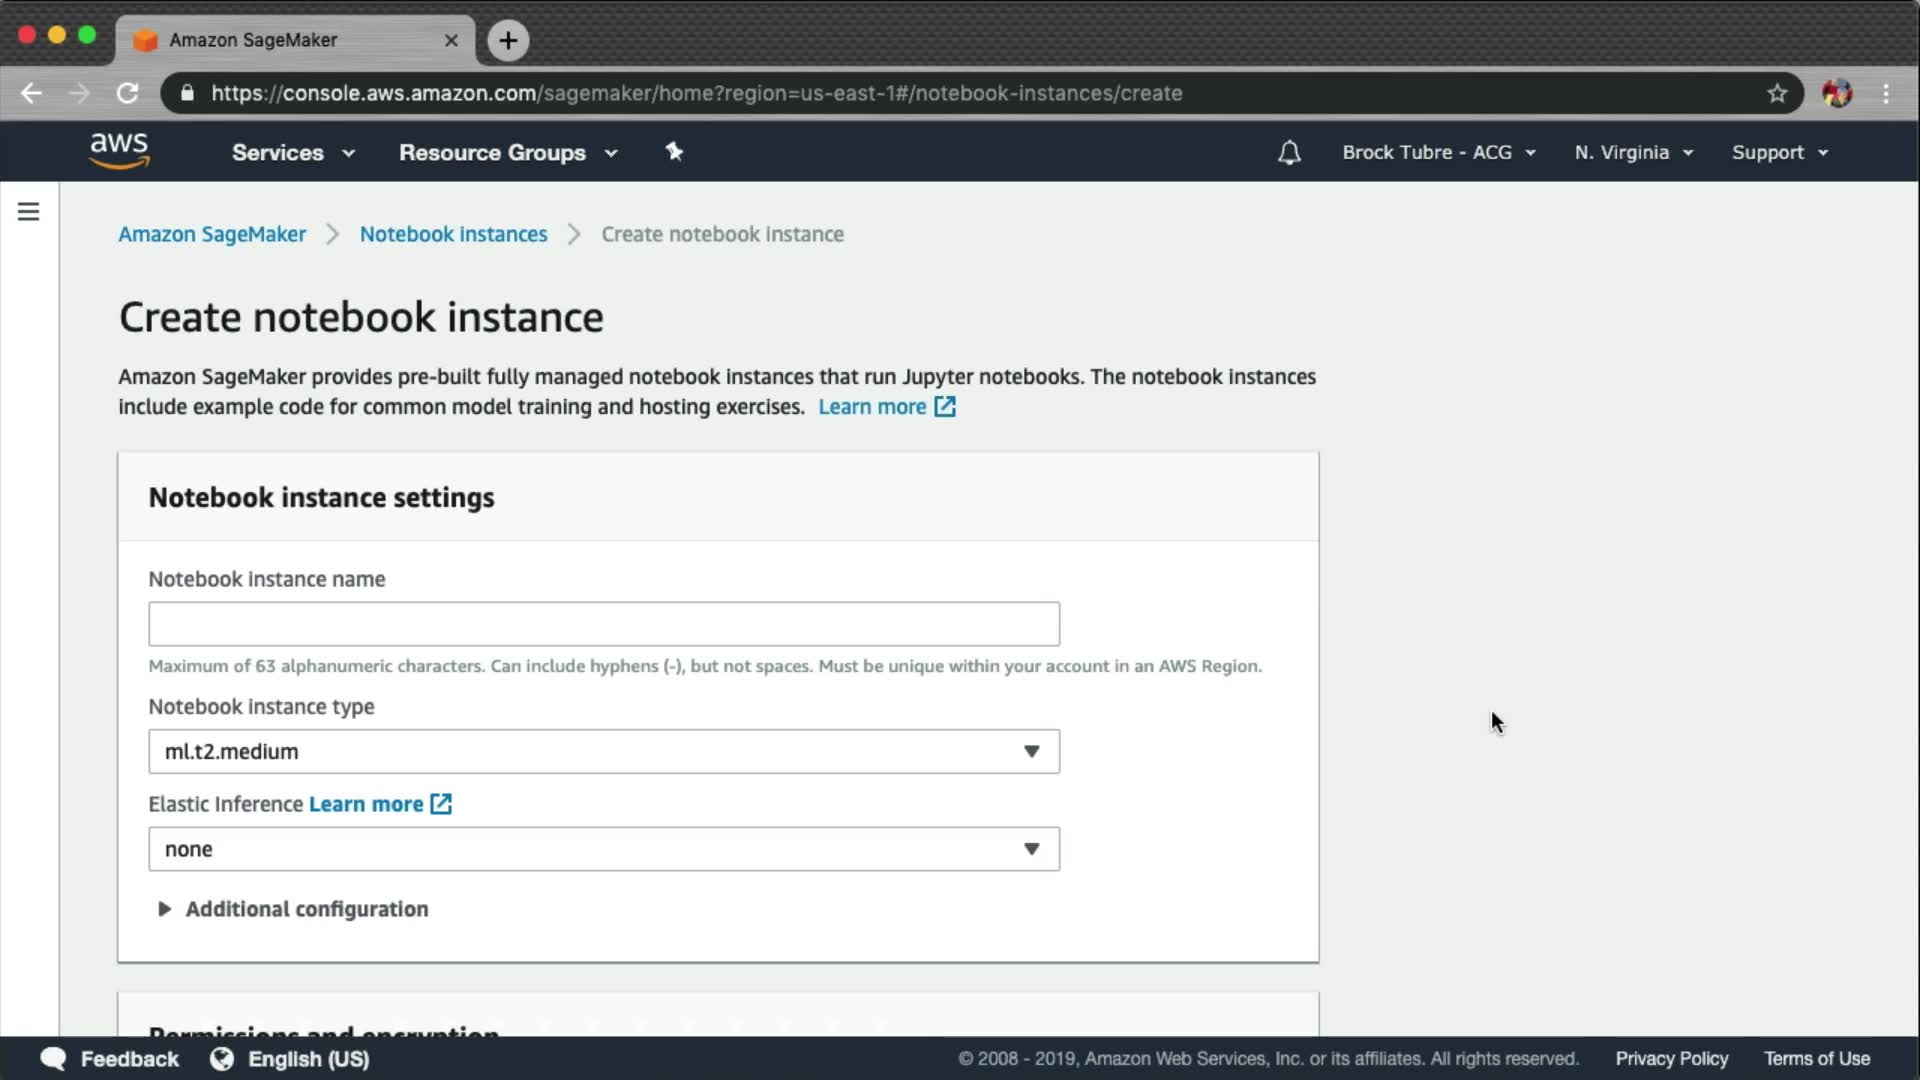Click the pin shortcuts icon in navbar
This screenshot has width=1920, height=1080.
[674, 152]
